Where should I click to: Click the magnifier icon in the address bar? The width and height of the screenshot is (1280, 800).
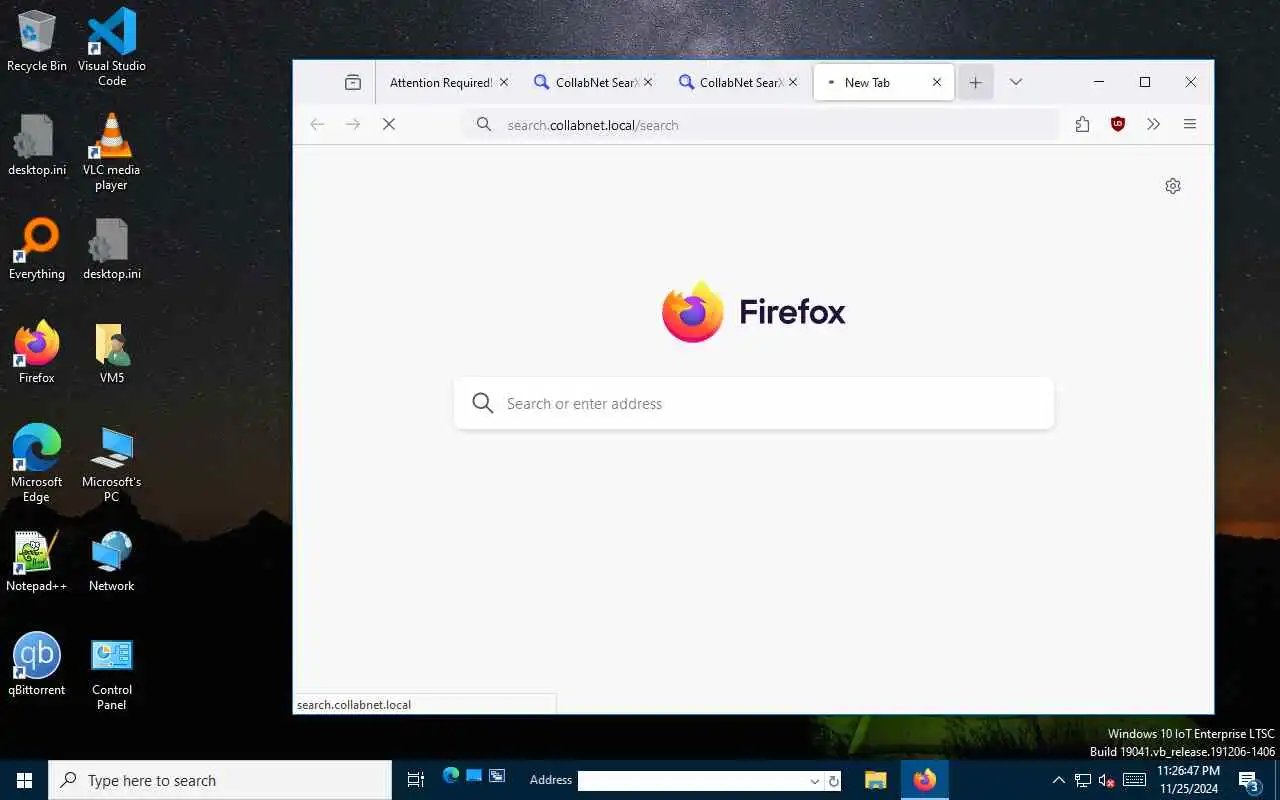coord(484,124)
